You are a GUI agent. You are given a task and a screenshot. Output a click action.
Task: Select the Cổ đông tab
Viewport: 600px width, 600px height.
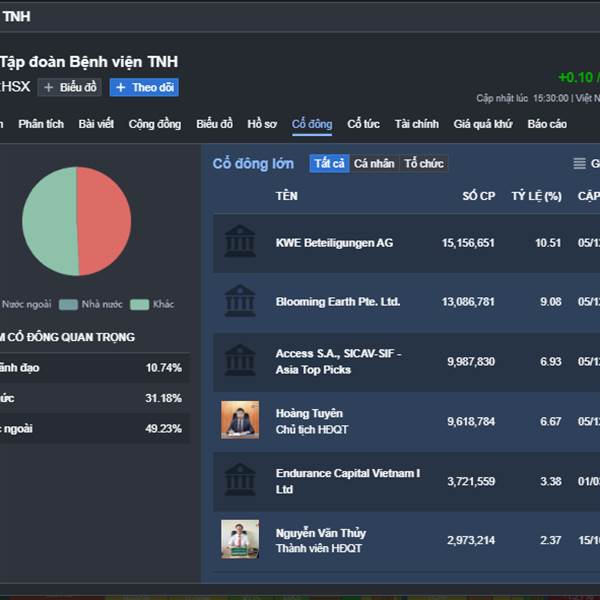click(312, 124)
